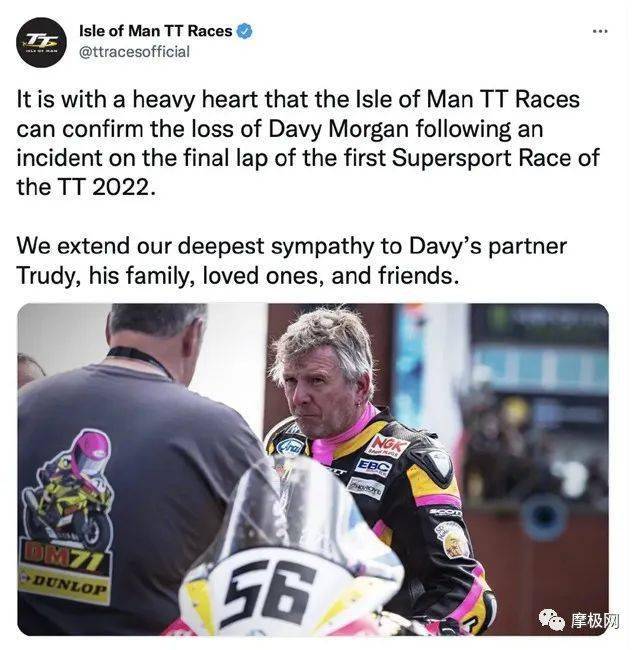
Task: Open the @ttracesofficial handle
Action: (x=134, y=52)
